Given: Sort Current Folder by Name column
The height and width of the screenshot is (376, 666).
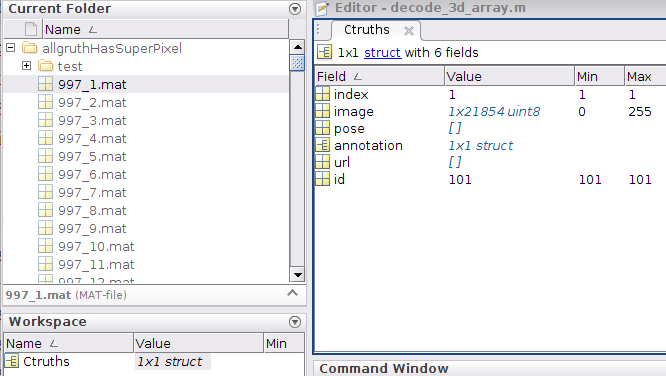Looking at the screenshot, I should click(x=166, y=29).
